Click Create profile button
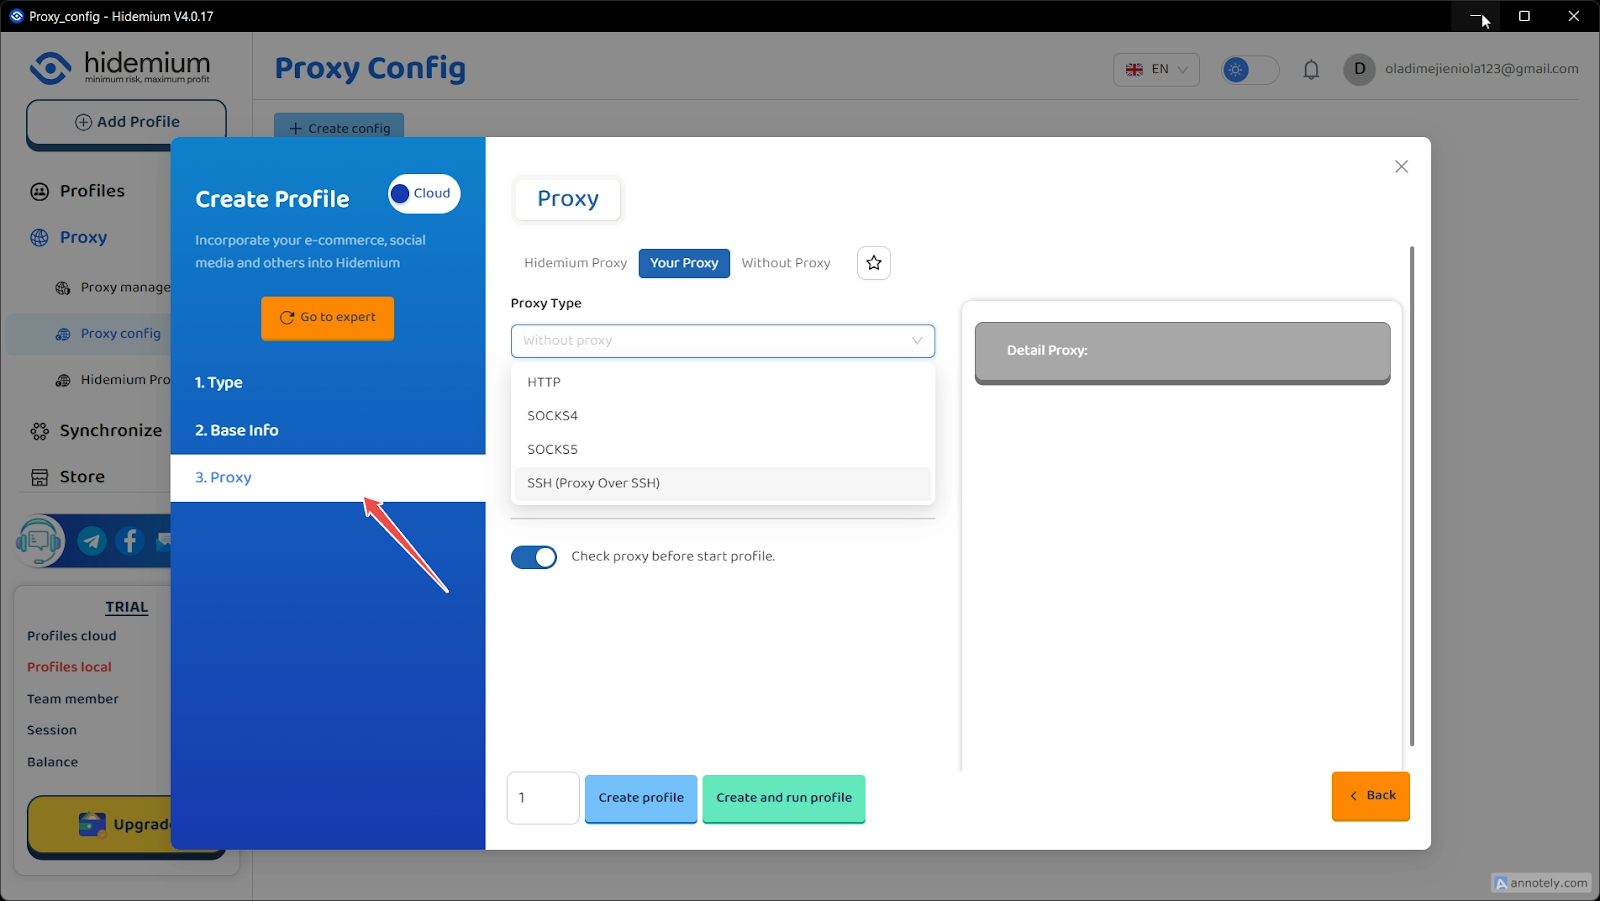Screen dimensions: 1600x901 (641, 798)
